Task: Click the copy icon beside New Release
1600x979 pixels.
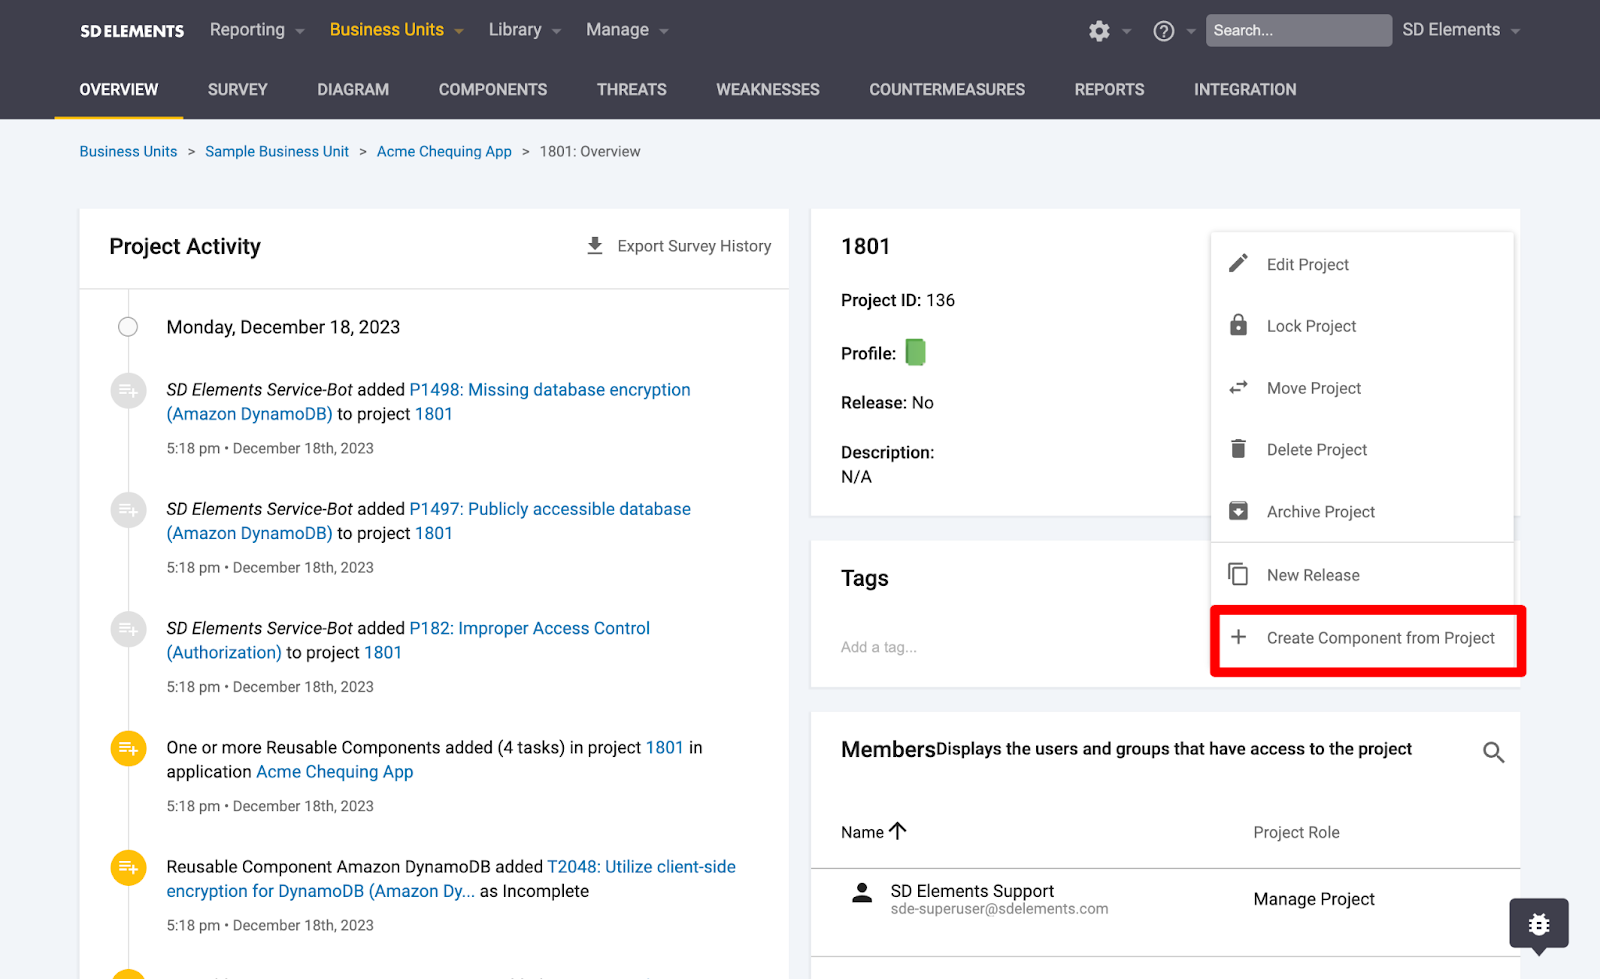Action: (x=1238, y=574)
